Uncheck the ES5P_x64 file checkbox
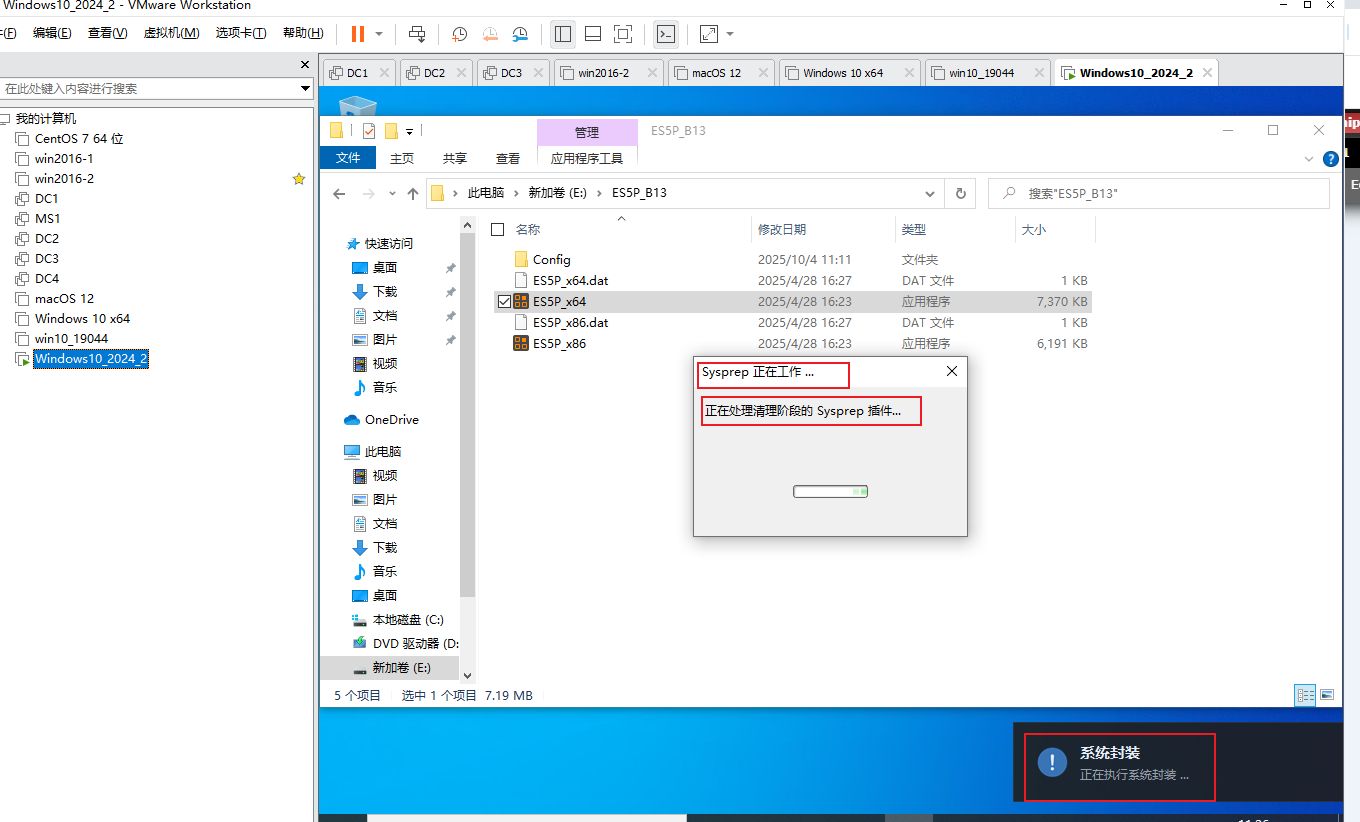The width and height of the screenshot is (1360, 822). 504,301
